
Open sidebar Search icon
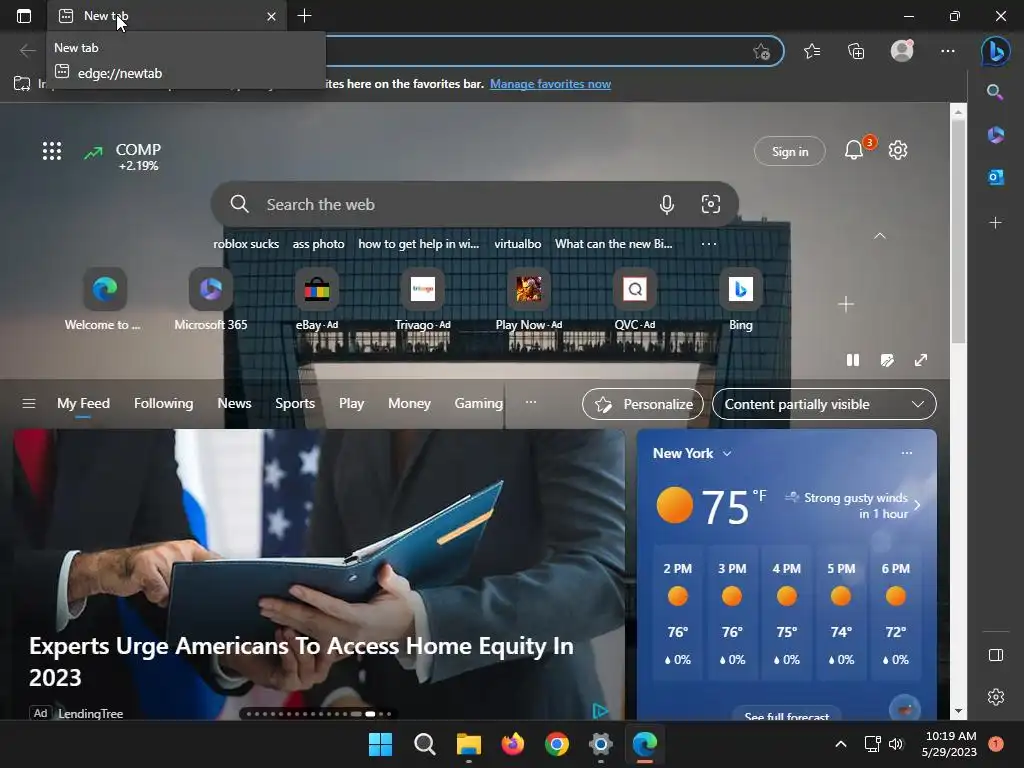tap(995, 92)
